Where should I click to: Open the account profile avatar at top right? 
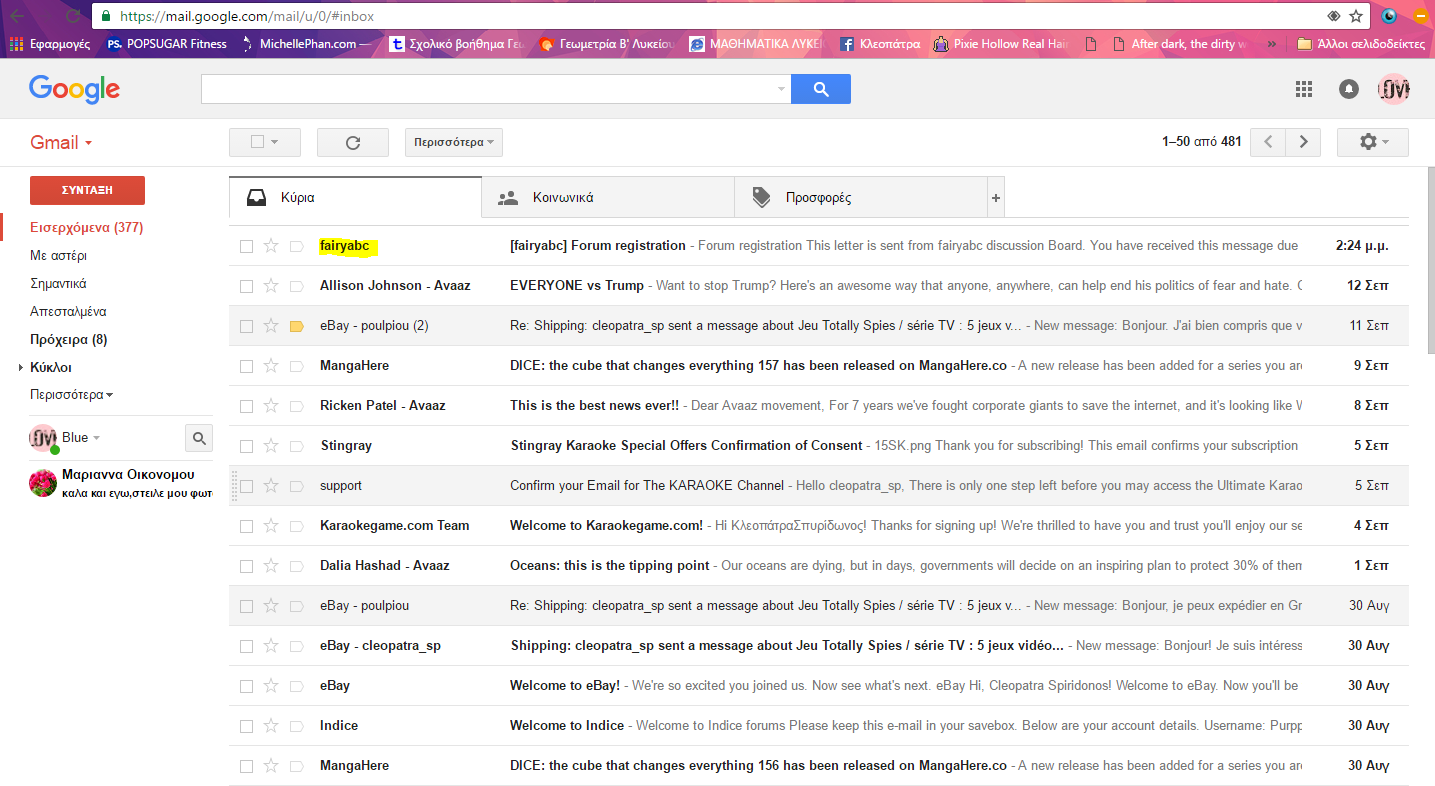point(1393,89)
